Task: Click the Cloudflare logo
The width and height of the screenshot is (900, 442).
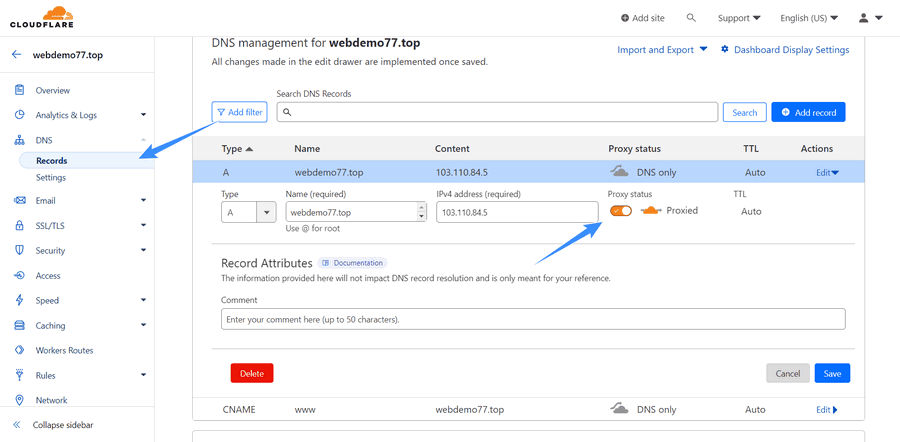Action: click(x=42, y=17)
